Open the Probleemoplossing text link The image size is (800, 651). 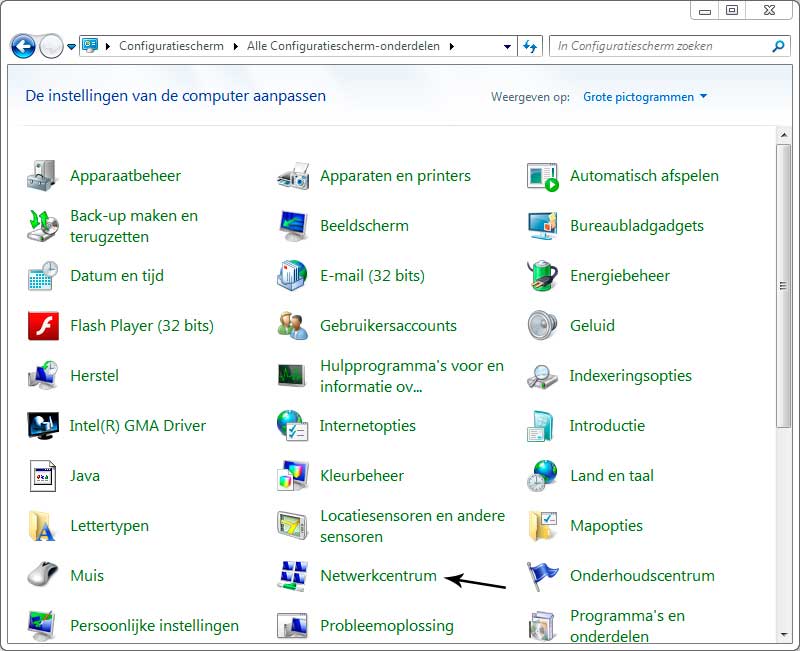[387, 626]
